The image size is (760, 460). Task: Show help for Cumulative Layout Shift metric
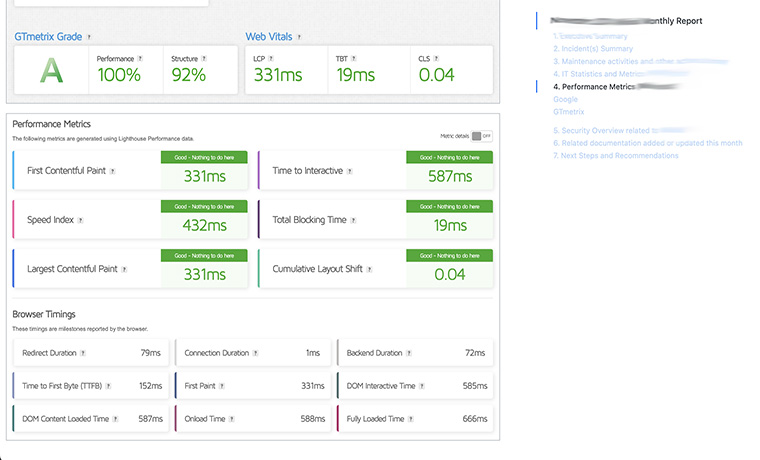[369, 269]
